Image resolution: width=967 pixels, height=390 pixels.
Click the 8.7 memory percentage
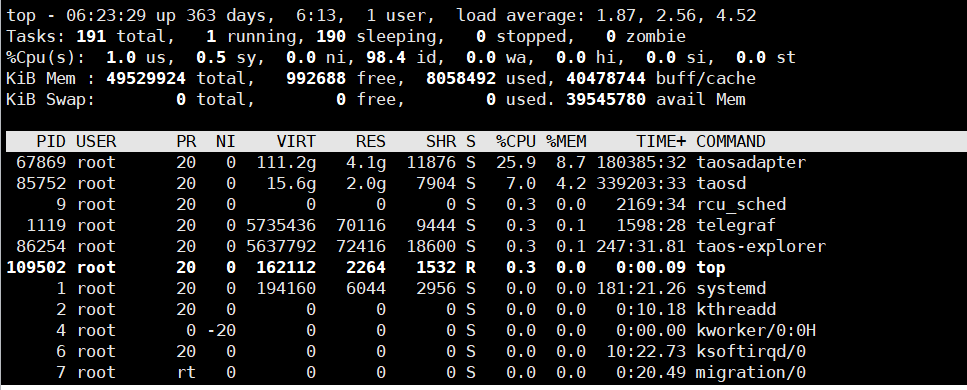coord(571,163)
